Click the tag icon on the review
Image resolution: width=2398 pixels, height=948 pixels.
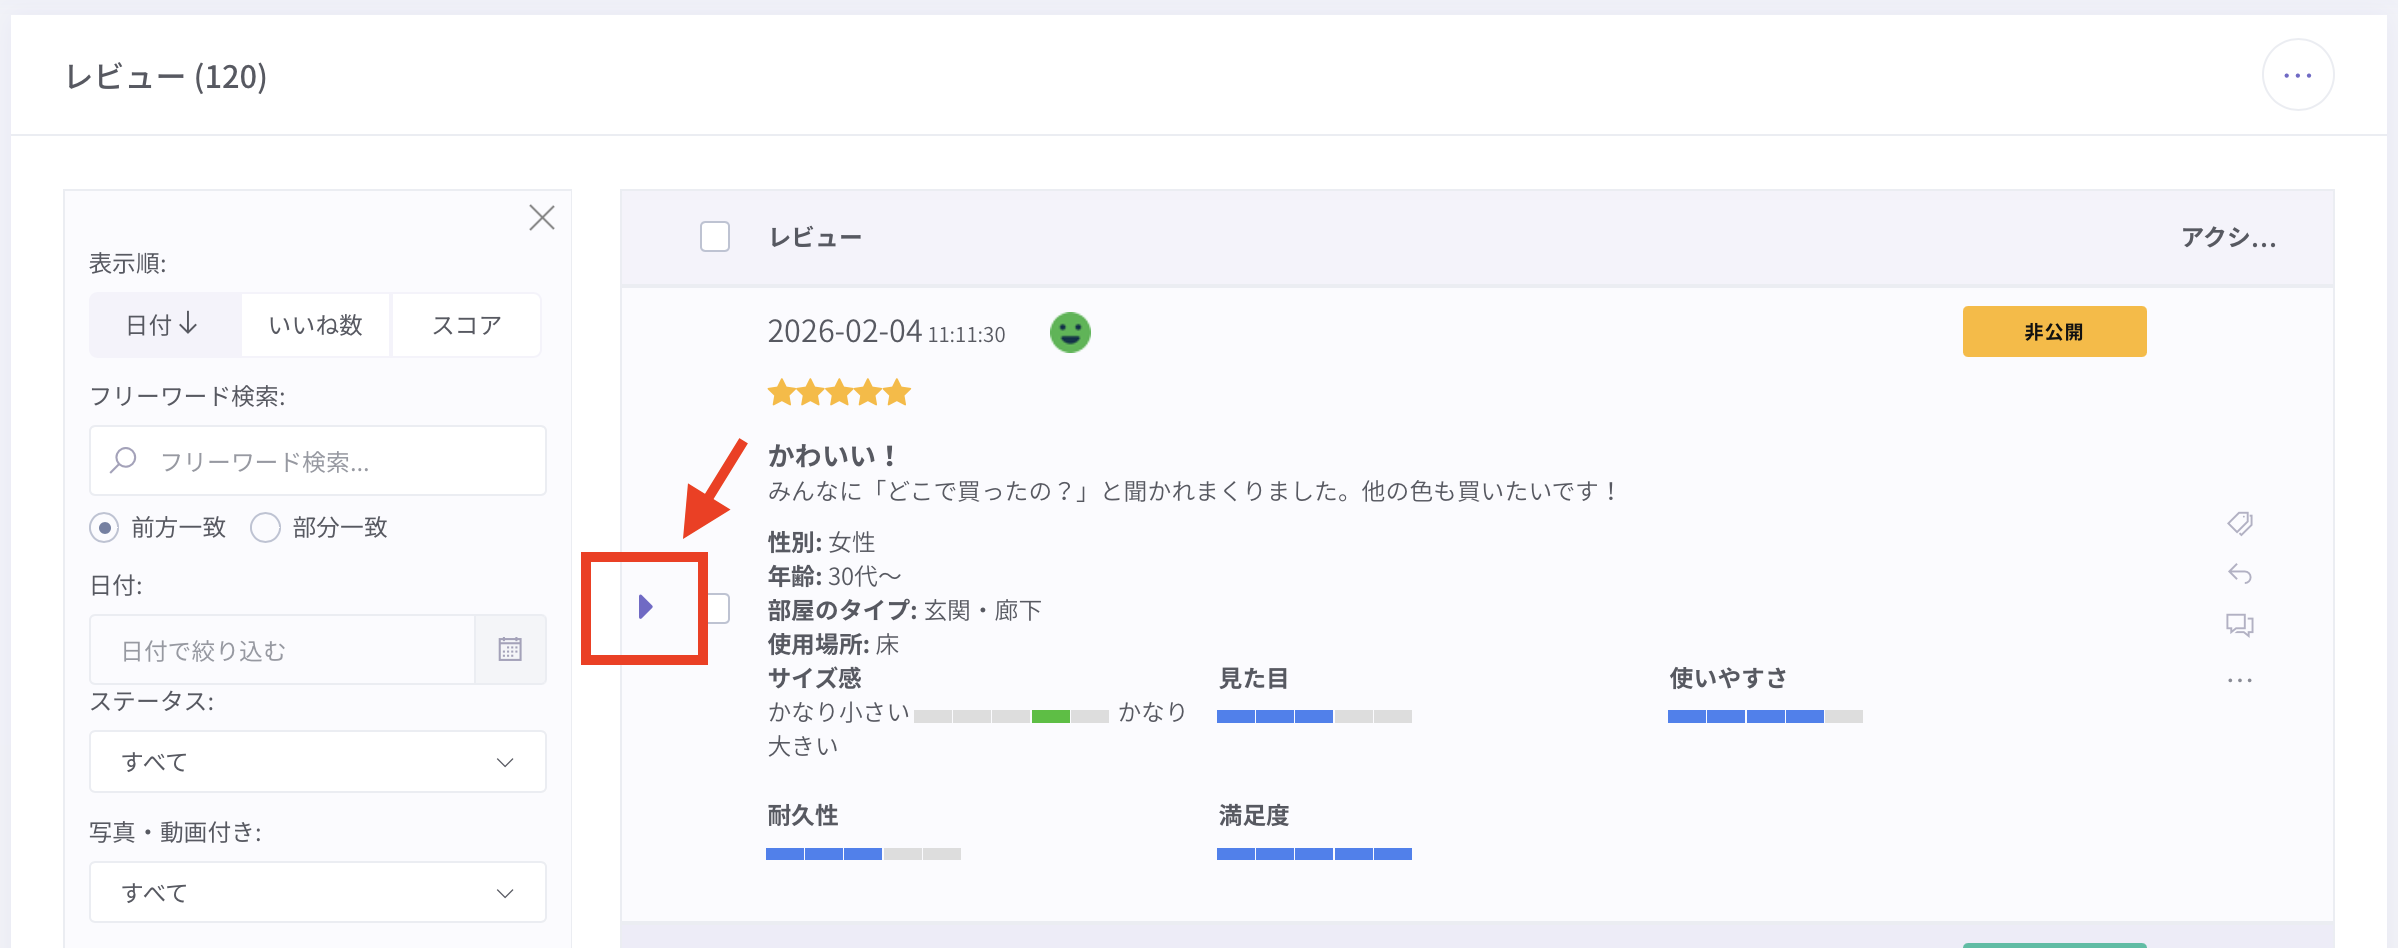[2239, 523]
